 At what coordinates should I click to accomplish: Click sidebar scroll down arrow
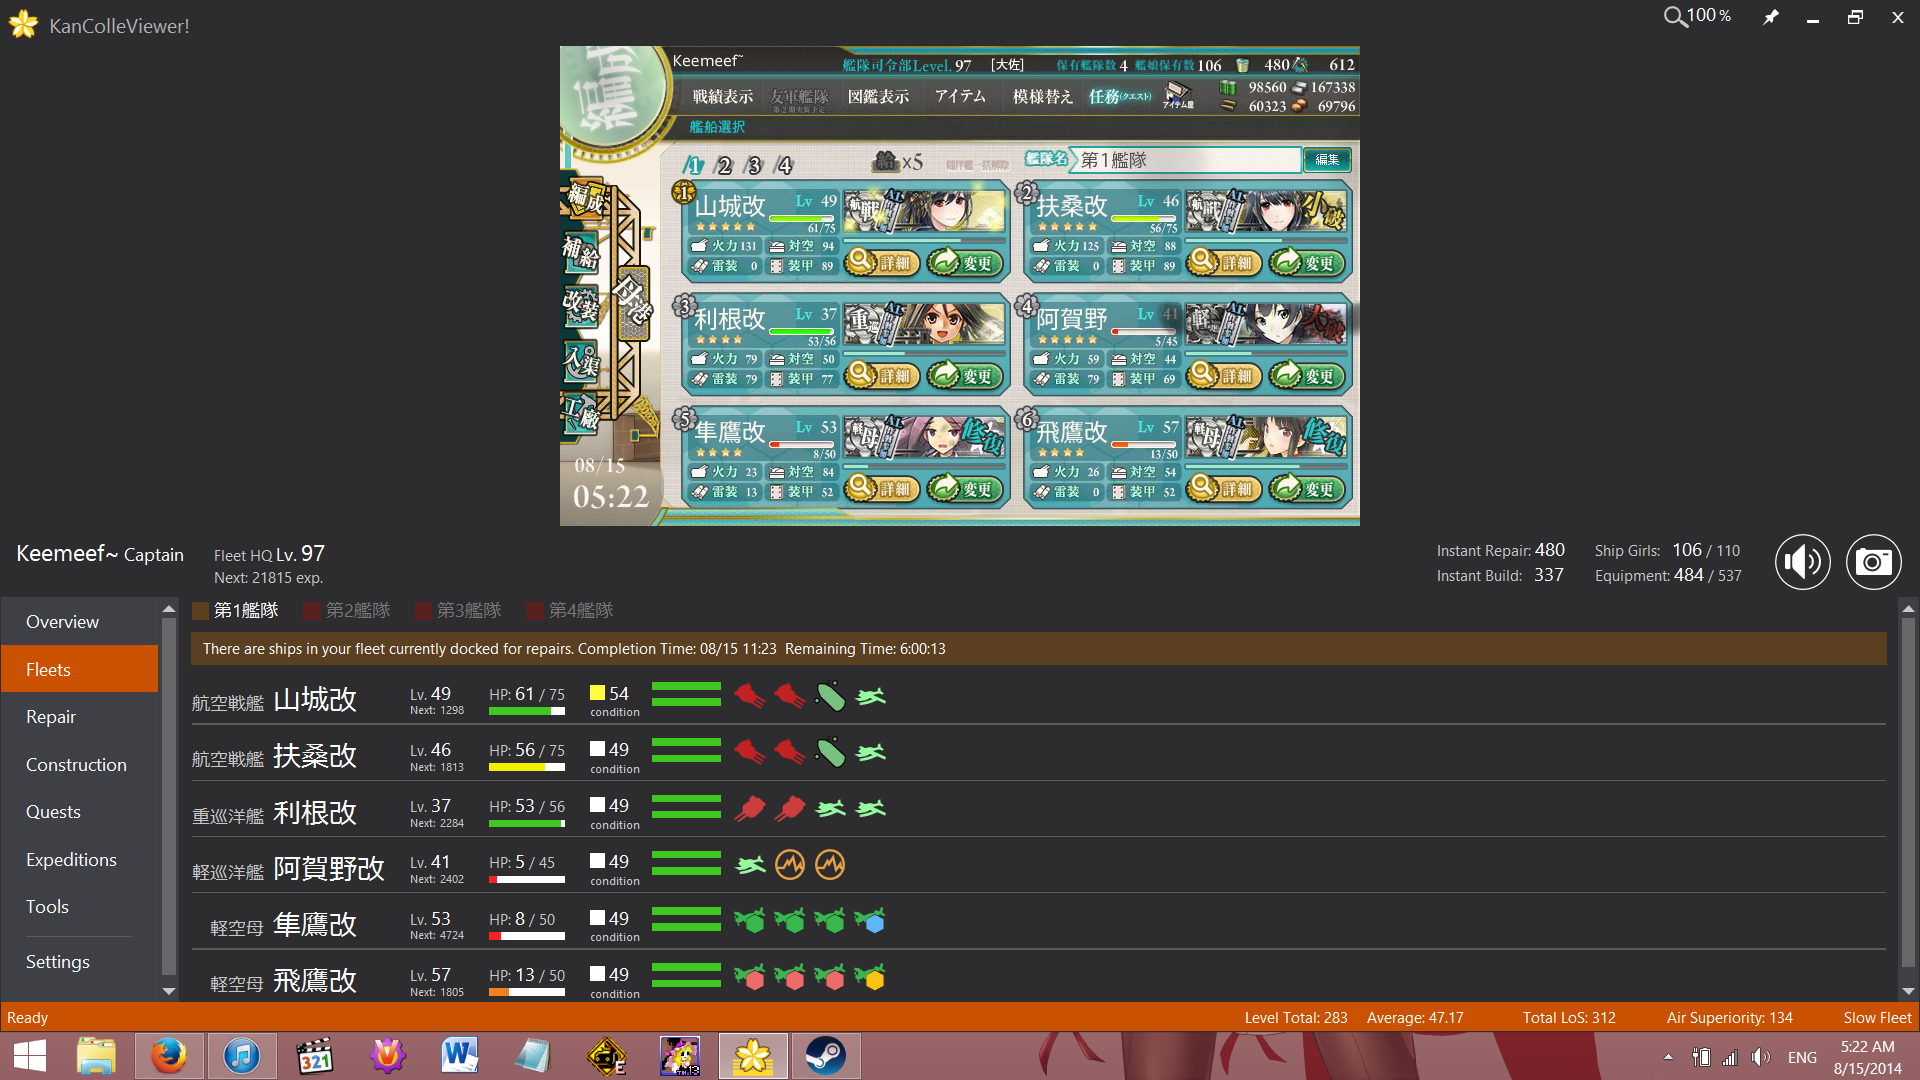[x=169, y=991]
